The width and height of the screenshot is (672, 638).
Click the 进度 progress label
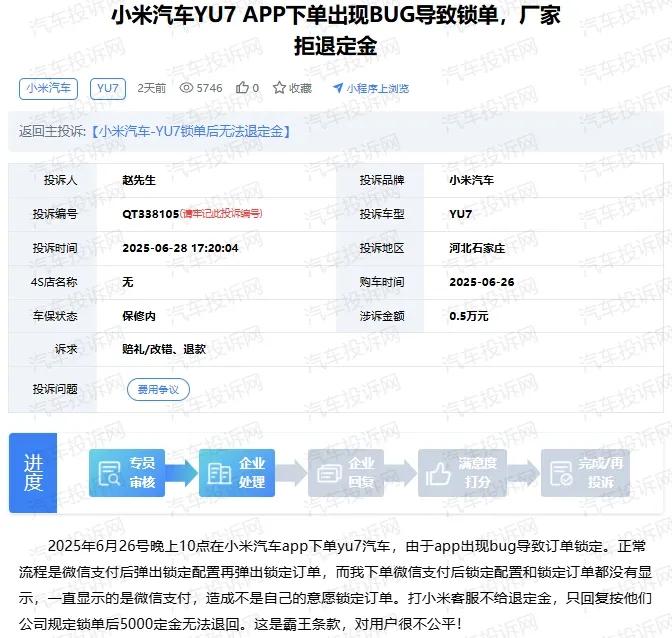point(34,473)
